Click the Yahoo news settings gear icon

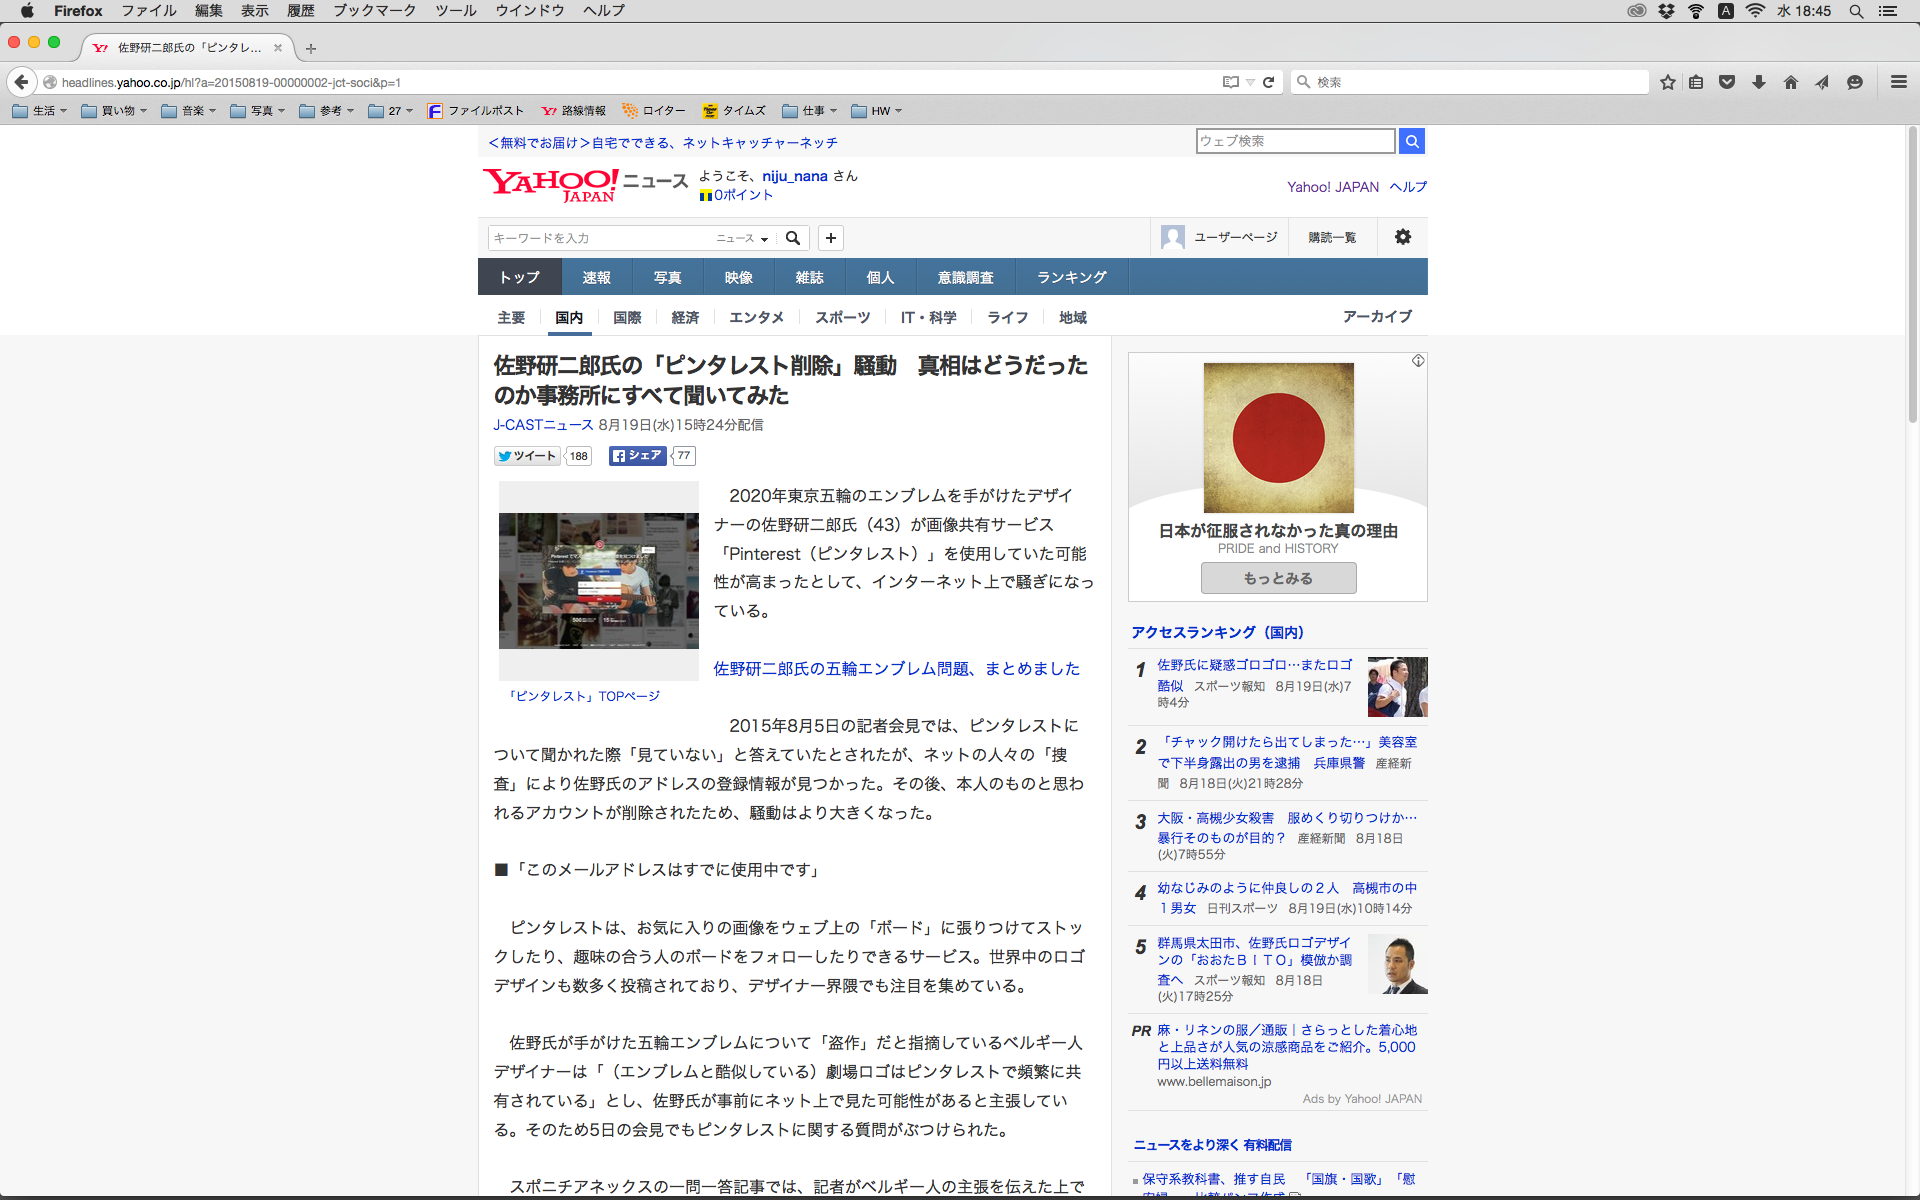1402,237
